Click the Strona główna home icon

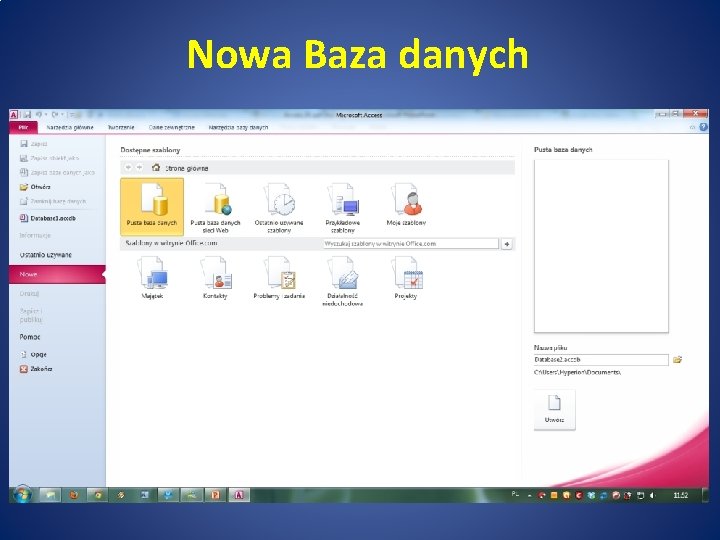[156, 168]
